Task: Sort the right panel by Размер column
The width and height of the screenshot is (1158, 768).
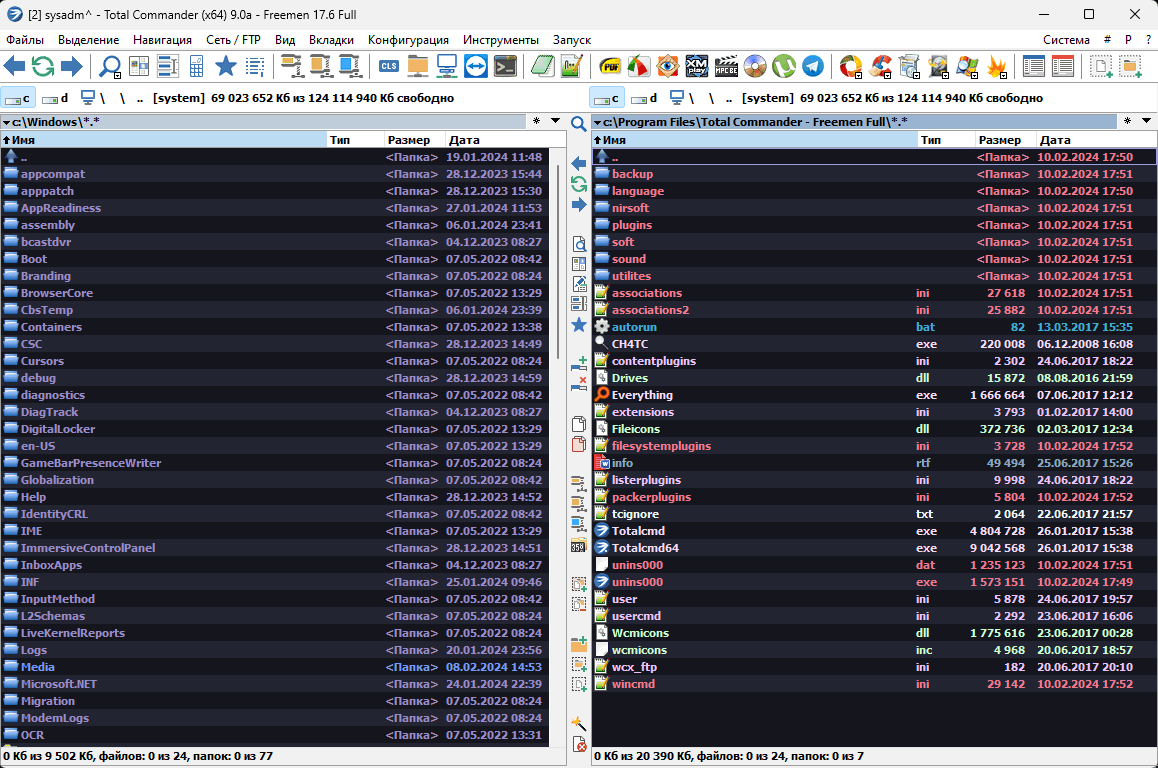Action: (1000, 140)
